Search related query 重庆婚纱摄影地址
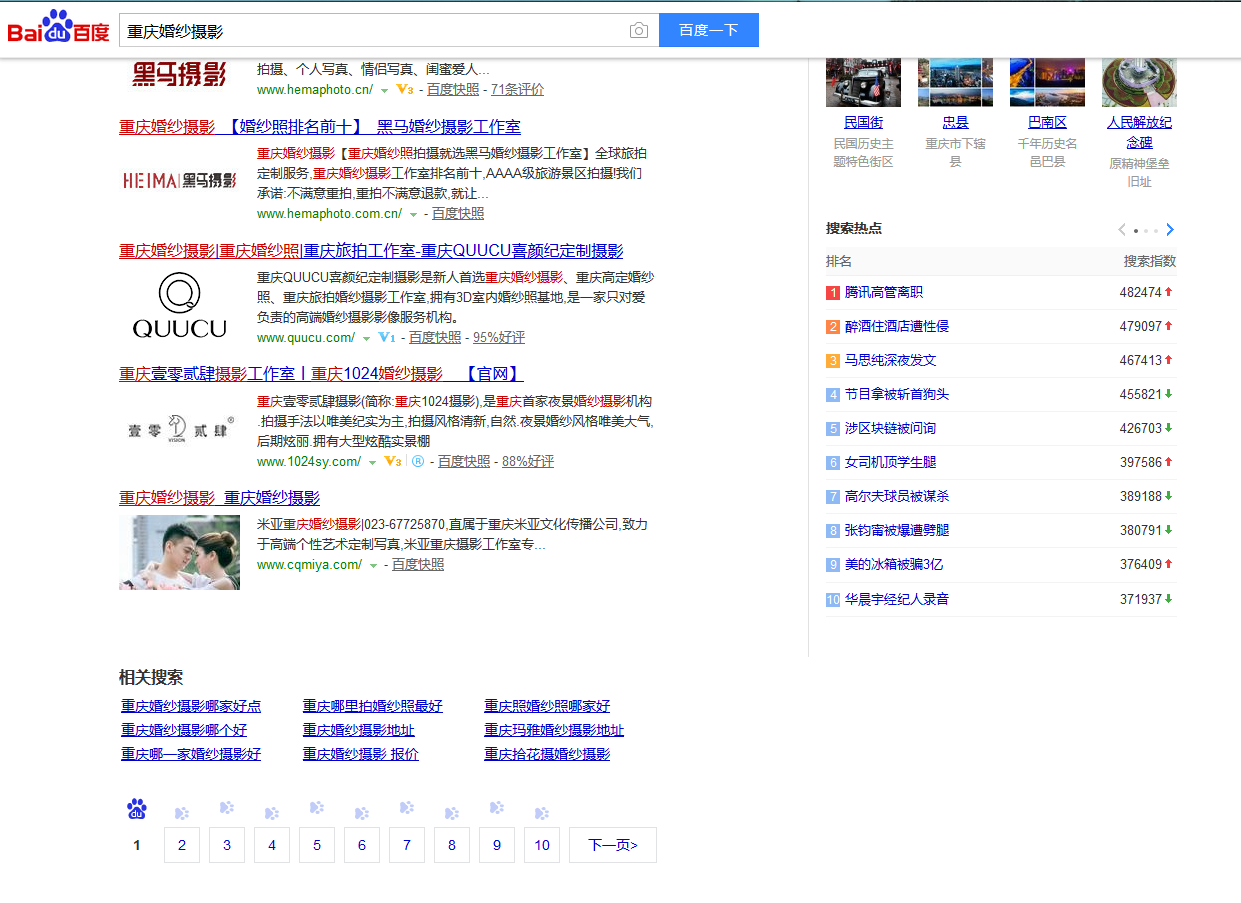The image size is (1241, 903). 359,730
